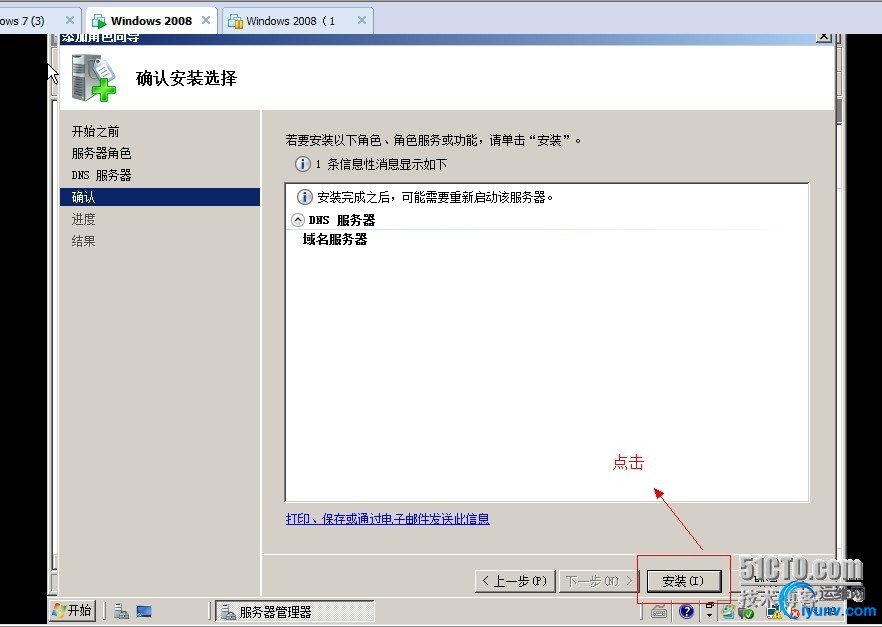This screenshot has height=627, width=882.
Task: Click the running VM icon on Windows 2008 tab
Action: tap(99, 21)
